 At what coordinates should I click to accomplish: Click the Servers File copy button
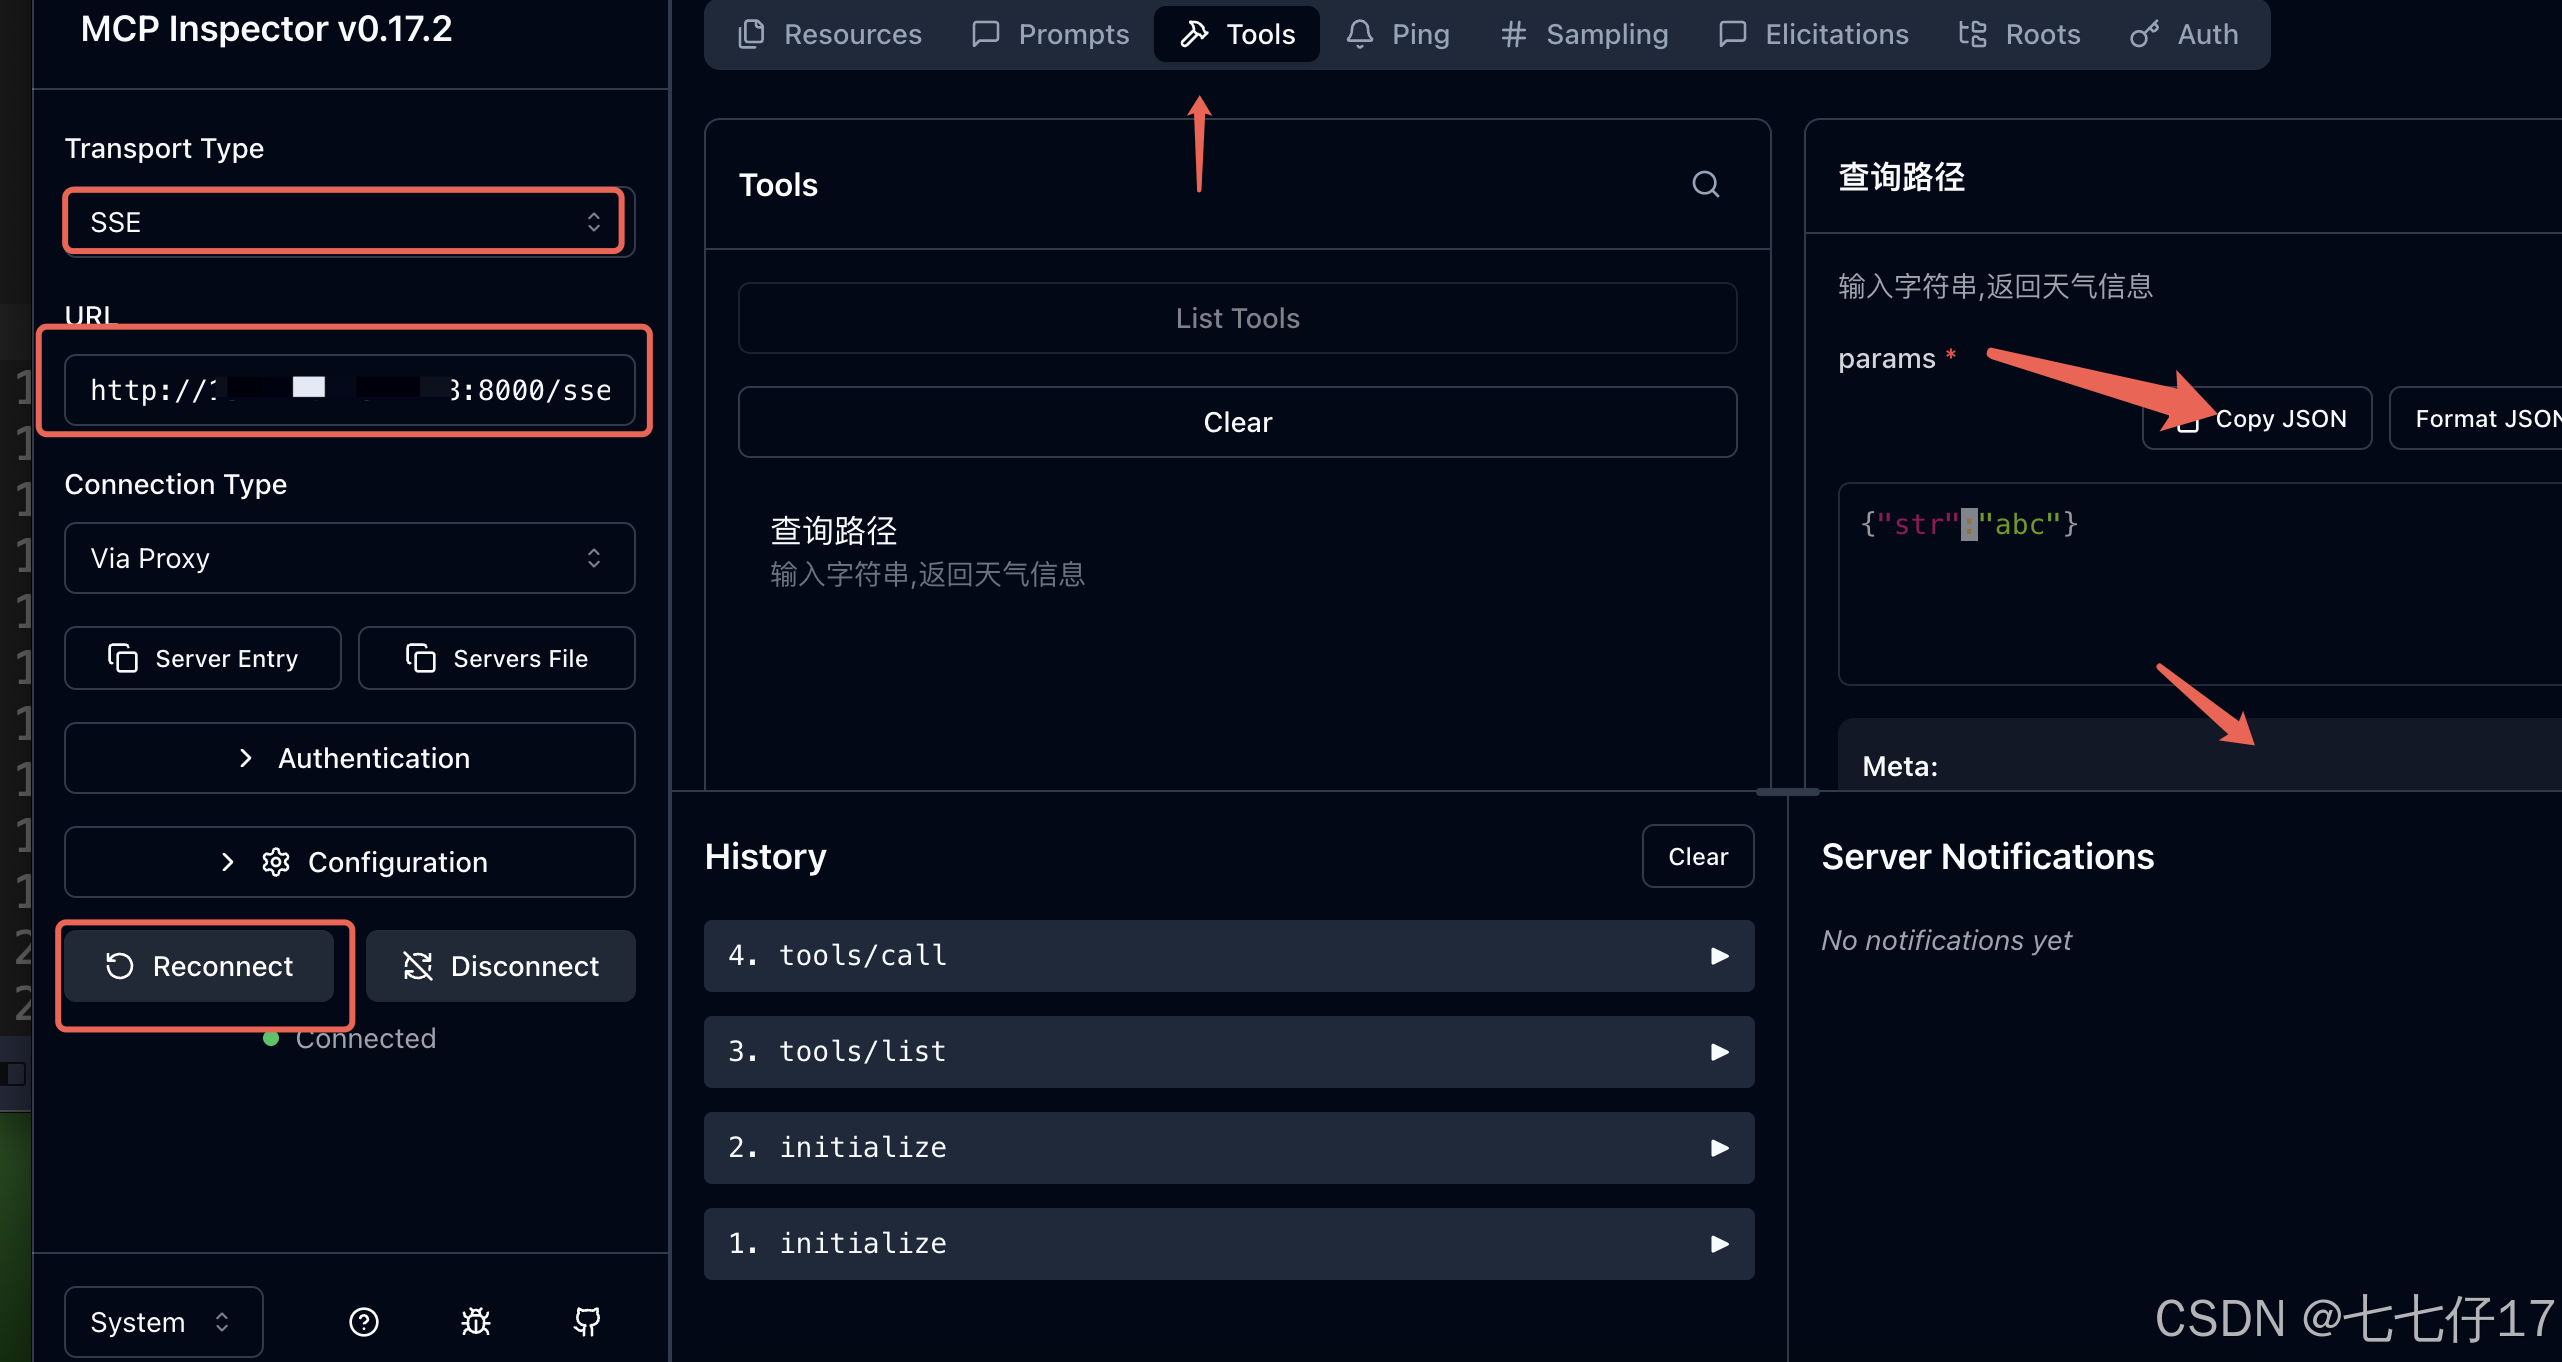[x=497, y=658]
